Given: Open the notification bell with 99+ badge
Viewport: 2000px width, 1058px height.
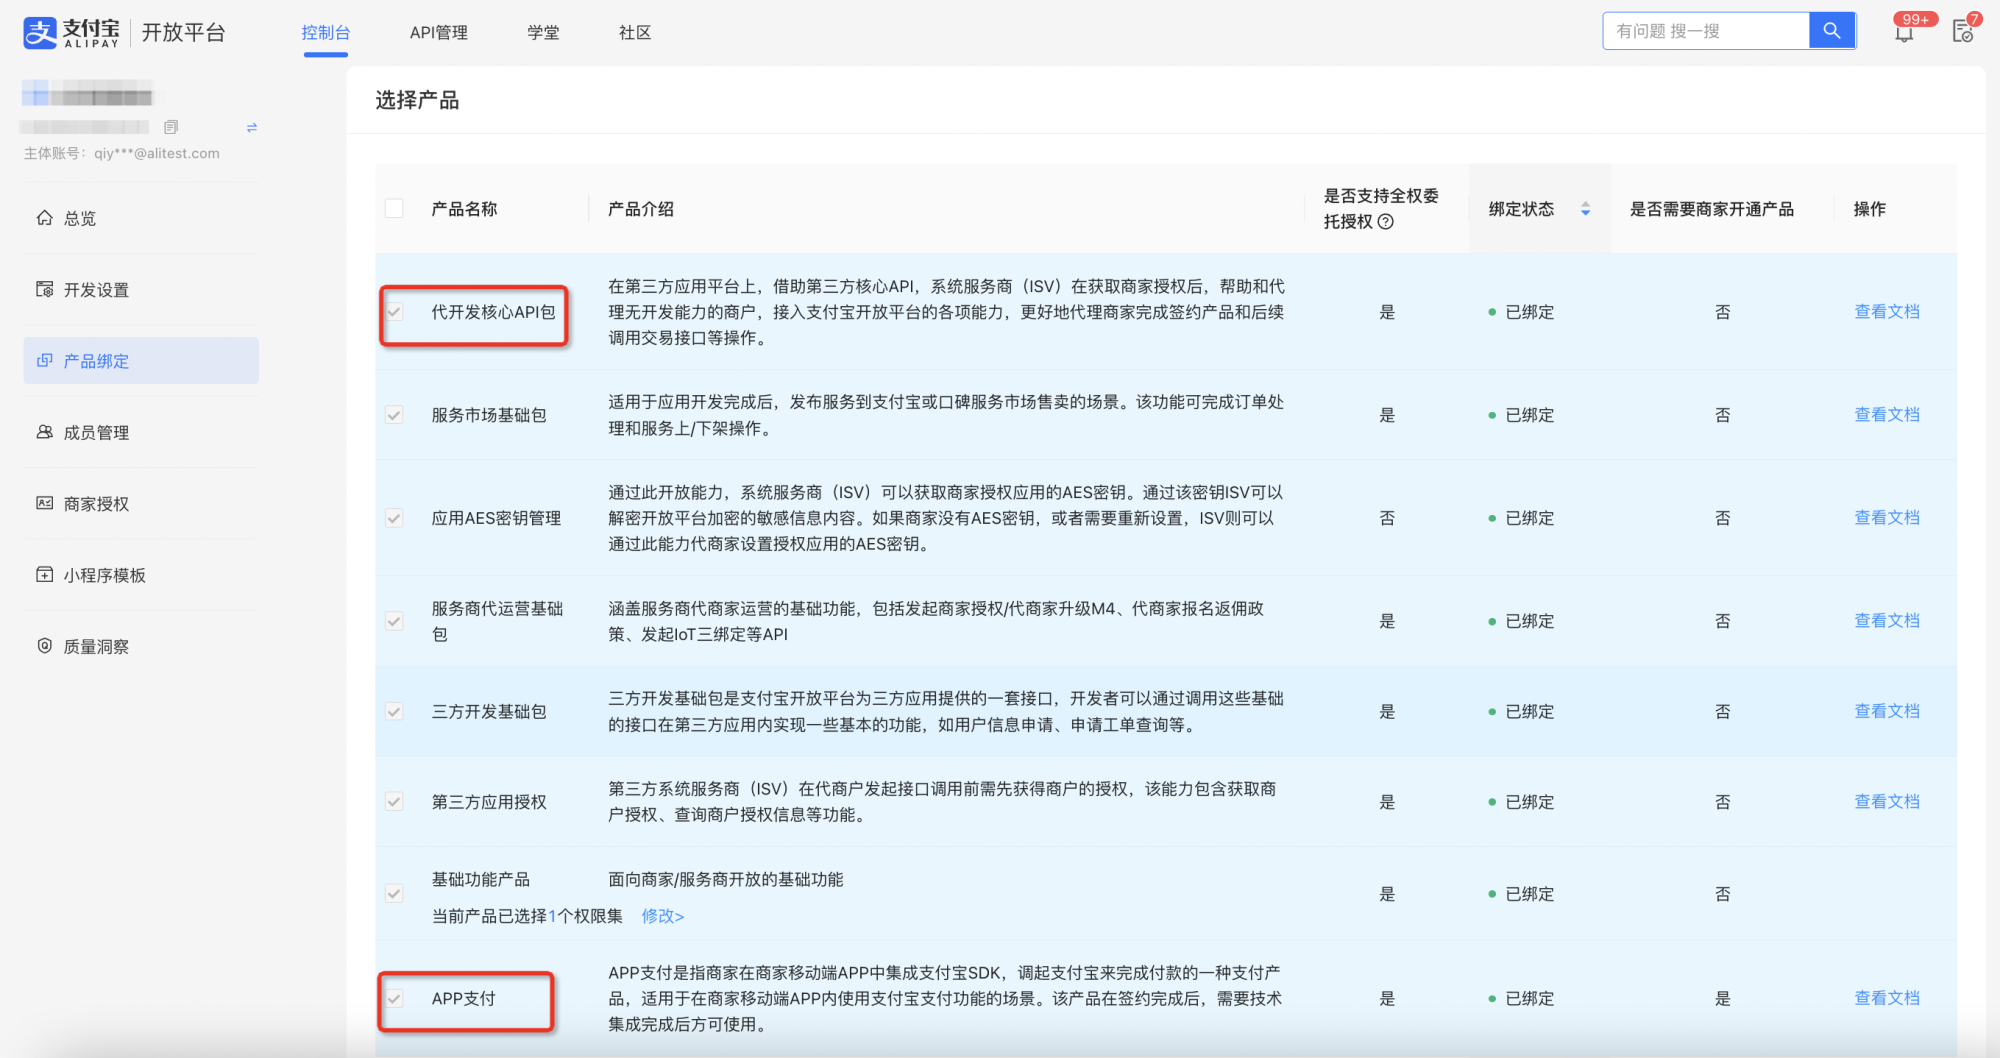Looking at the screenshot, I should click(x=1904, y=33).
